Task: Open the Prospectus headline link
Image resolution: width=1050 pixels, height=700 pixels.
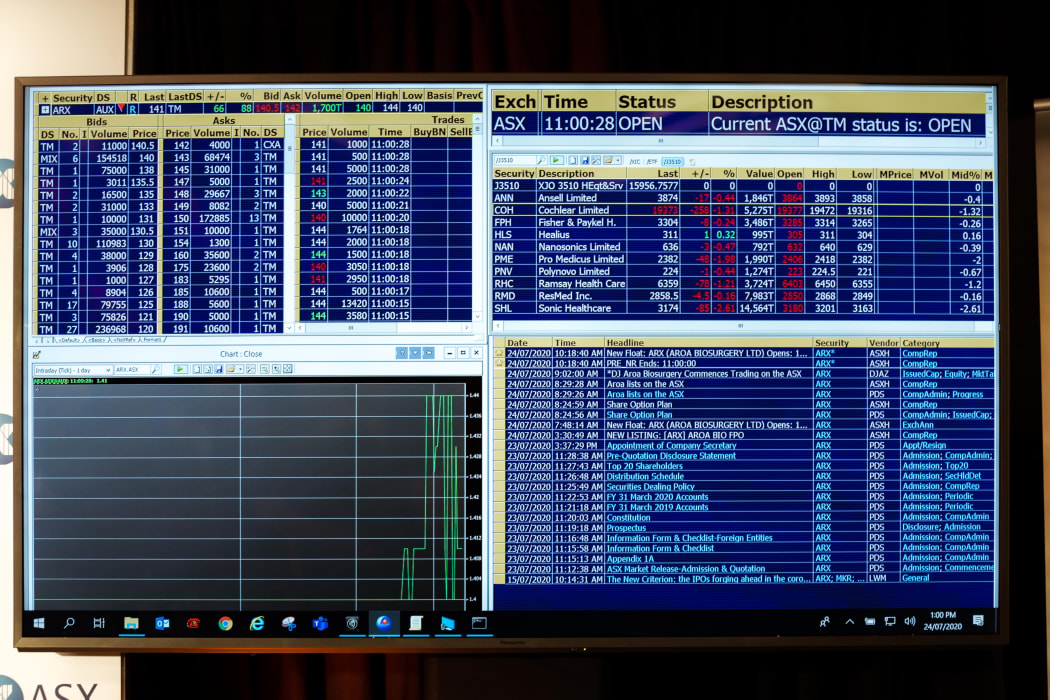Action: click(626, 528)
